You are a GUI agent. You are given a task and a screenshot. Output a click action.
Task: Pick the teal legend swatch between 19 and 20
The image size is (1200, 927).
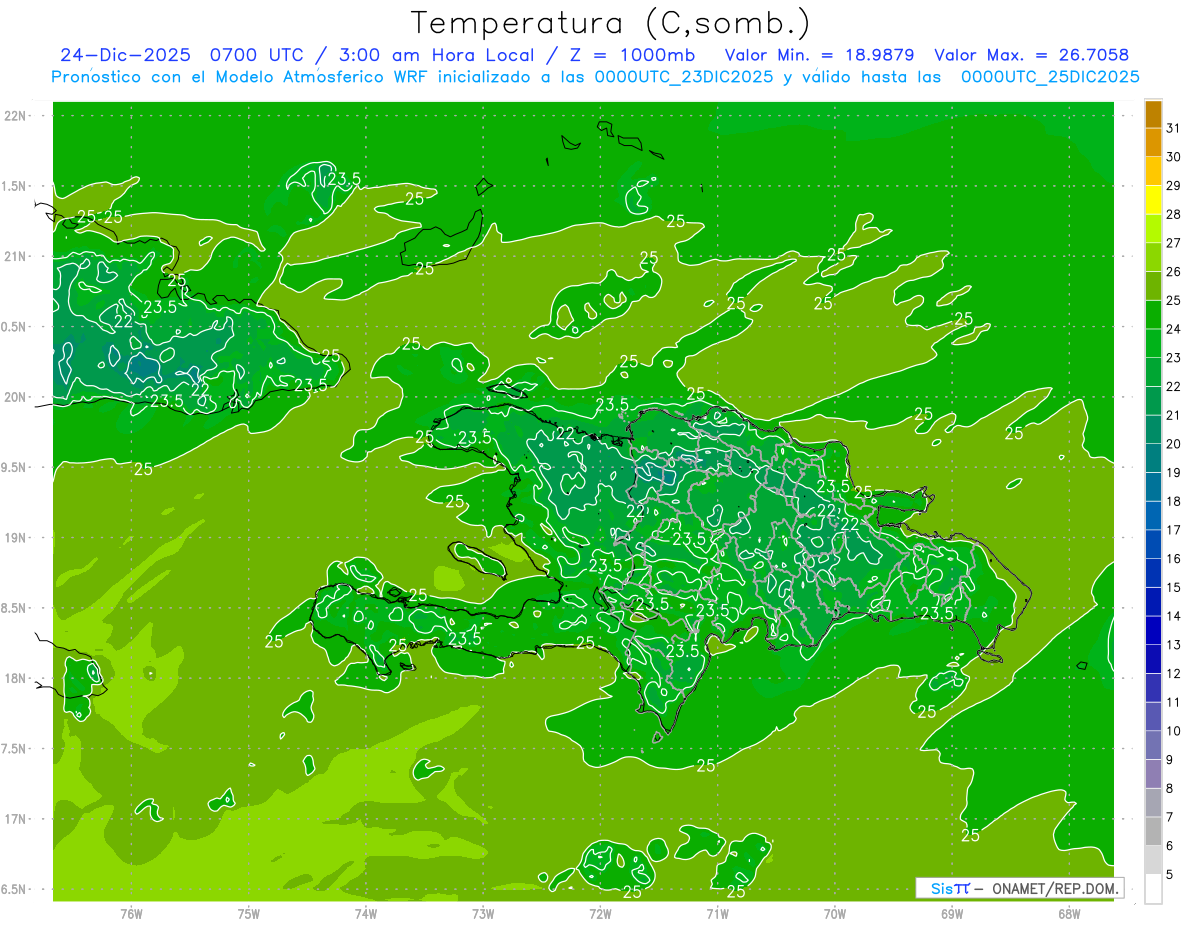tap(1153, 458)
